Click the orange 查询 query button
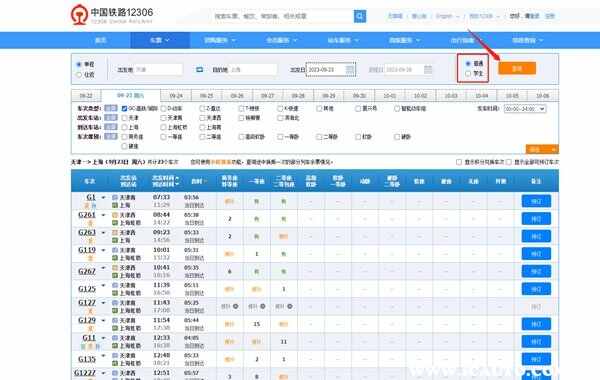The width and height of the screenshot is (600, 380). pyautogui.click(x=517, y=68)
